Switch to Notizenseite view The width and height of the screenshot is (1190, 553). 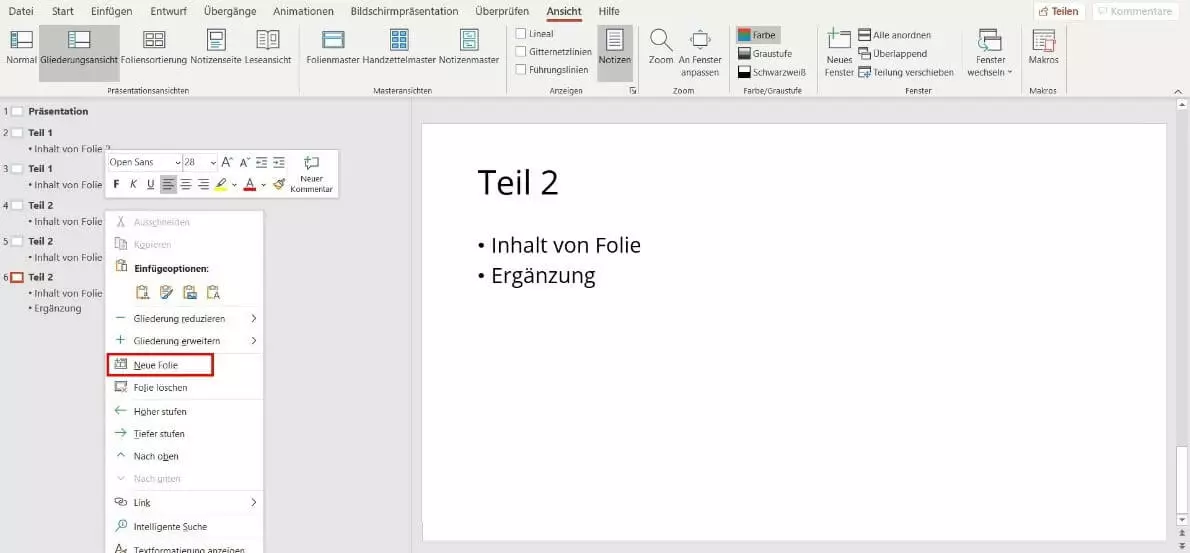(216, 47)
